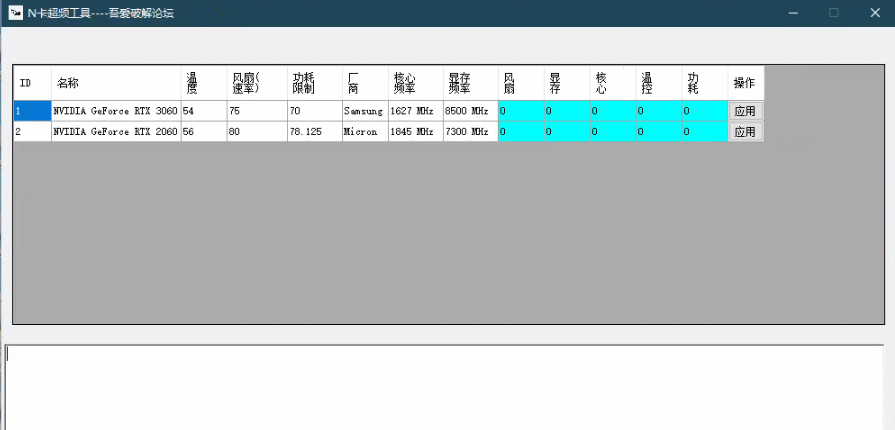This screenshot has height=430, width=895.
Task: Click the 厂商 column header
Action: pyautogui.click(x=365, y=83)
